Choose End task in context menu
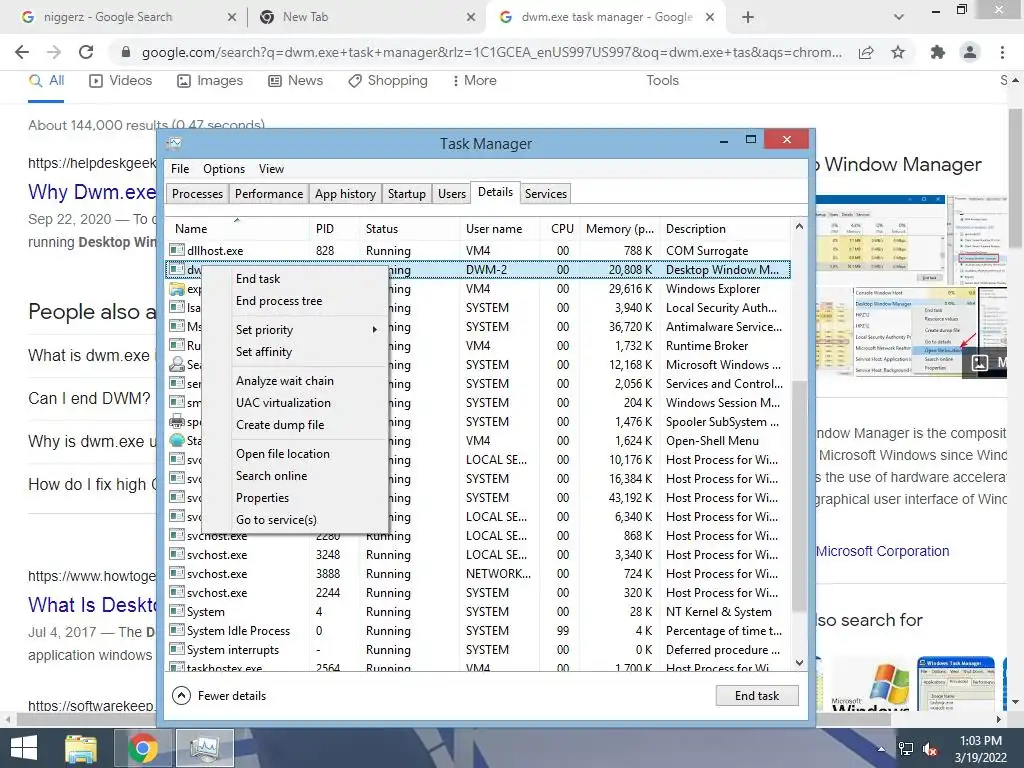 pyautogui.click(x=295, y=279)
